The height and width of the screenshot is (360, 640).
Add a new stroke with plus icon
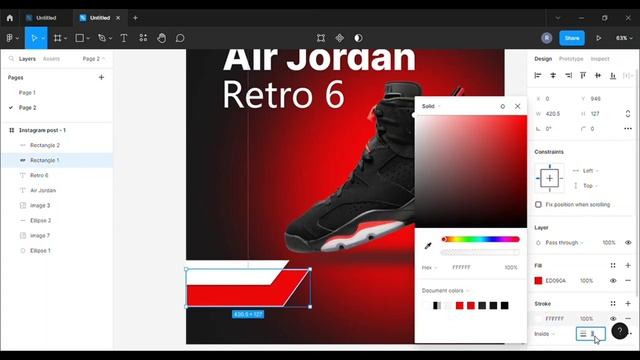[628, 303]
